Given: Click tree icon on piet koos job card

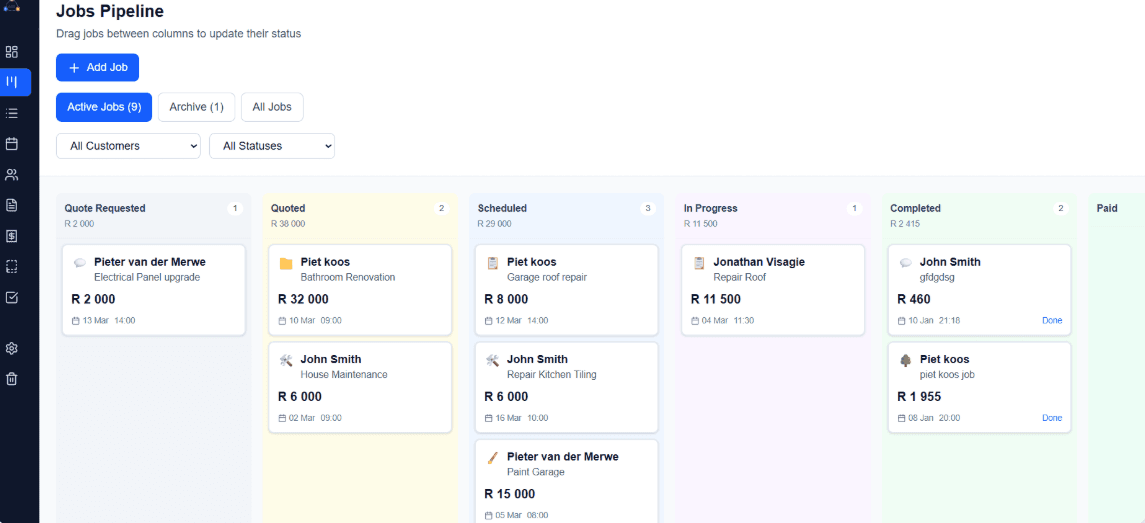Looking at the screenshot, I should coord(905,360).
